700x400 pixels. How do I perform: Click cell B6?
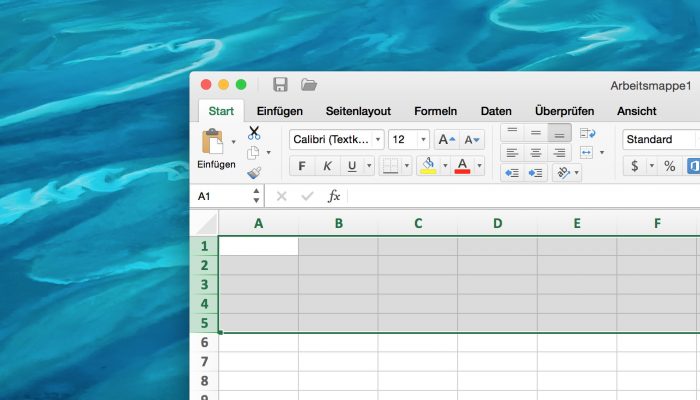[x=338, y=342]
